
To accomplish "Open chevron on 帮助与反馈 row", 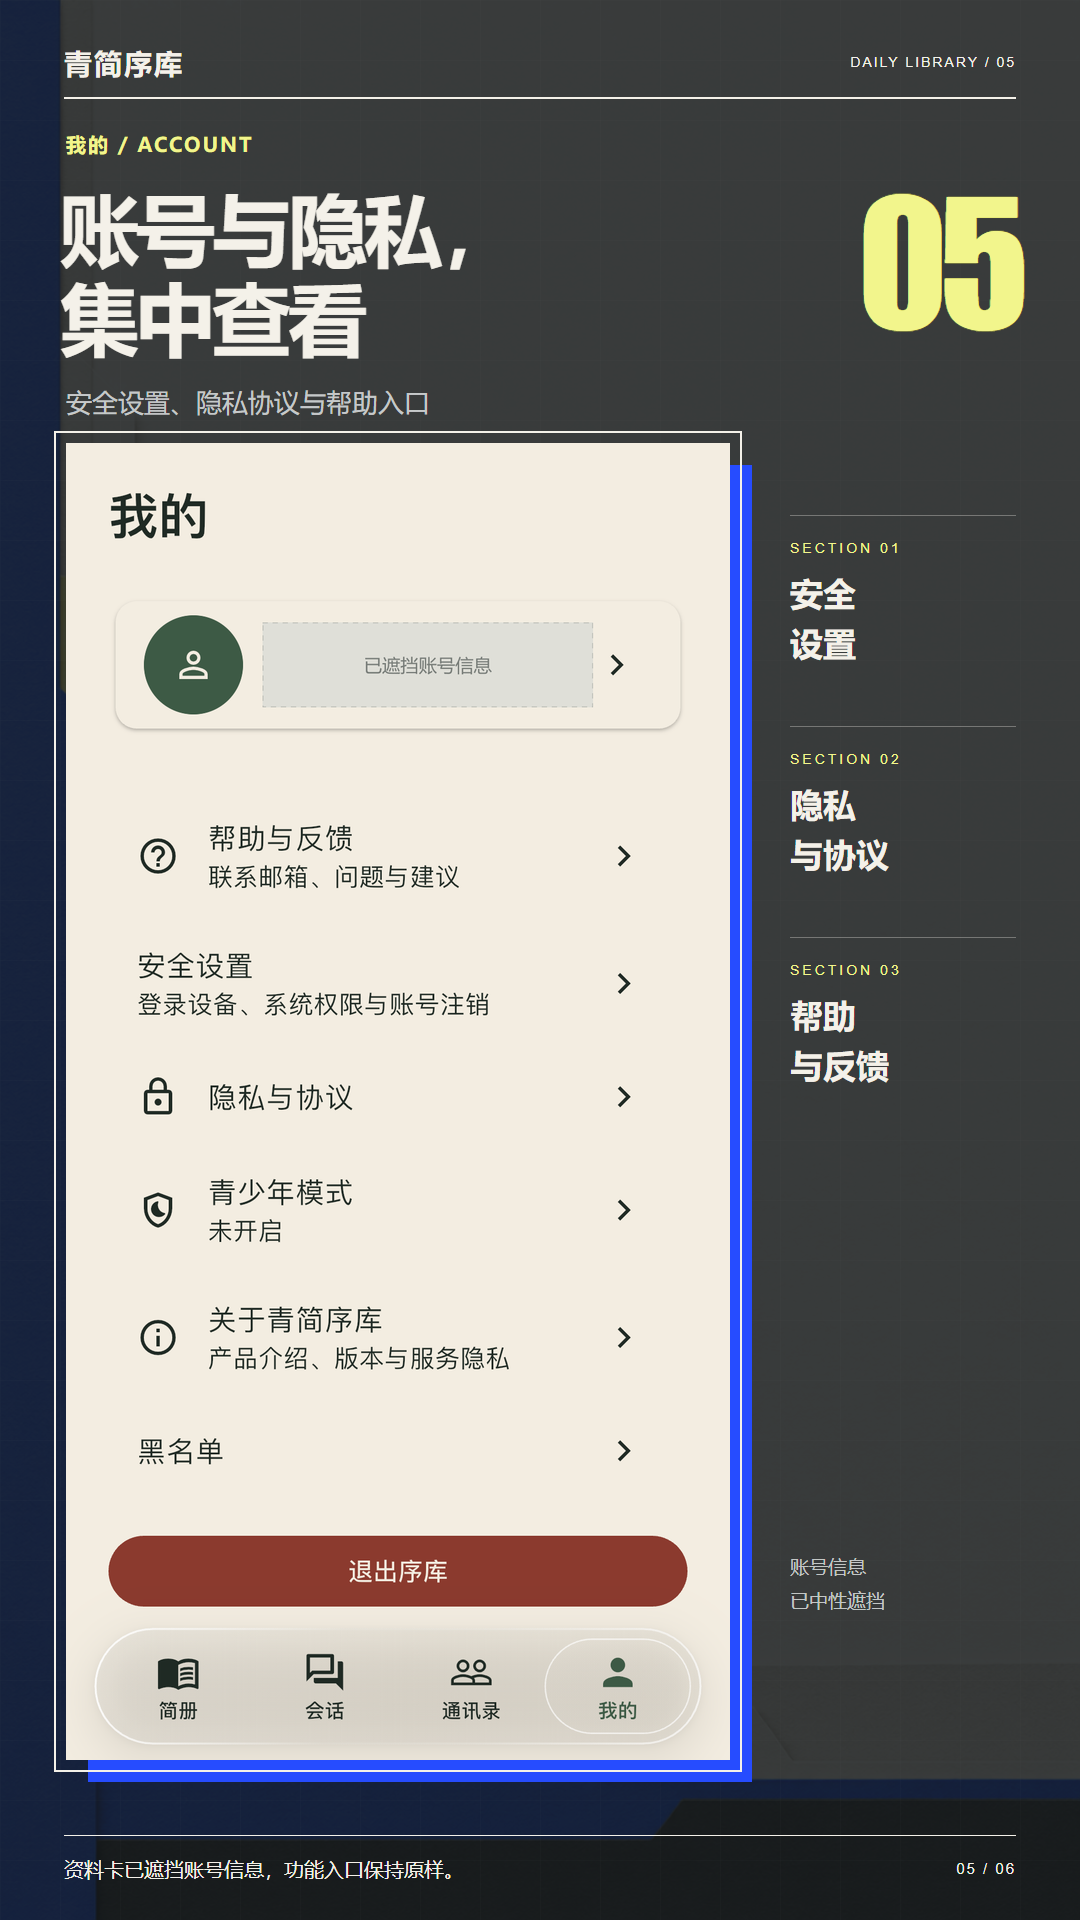I will [624, 856].
